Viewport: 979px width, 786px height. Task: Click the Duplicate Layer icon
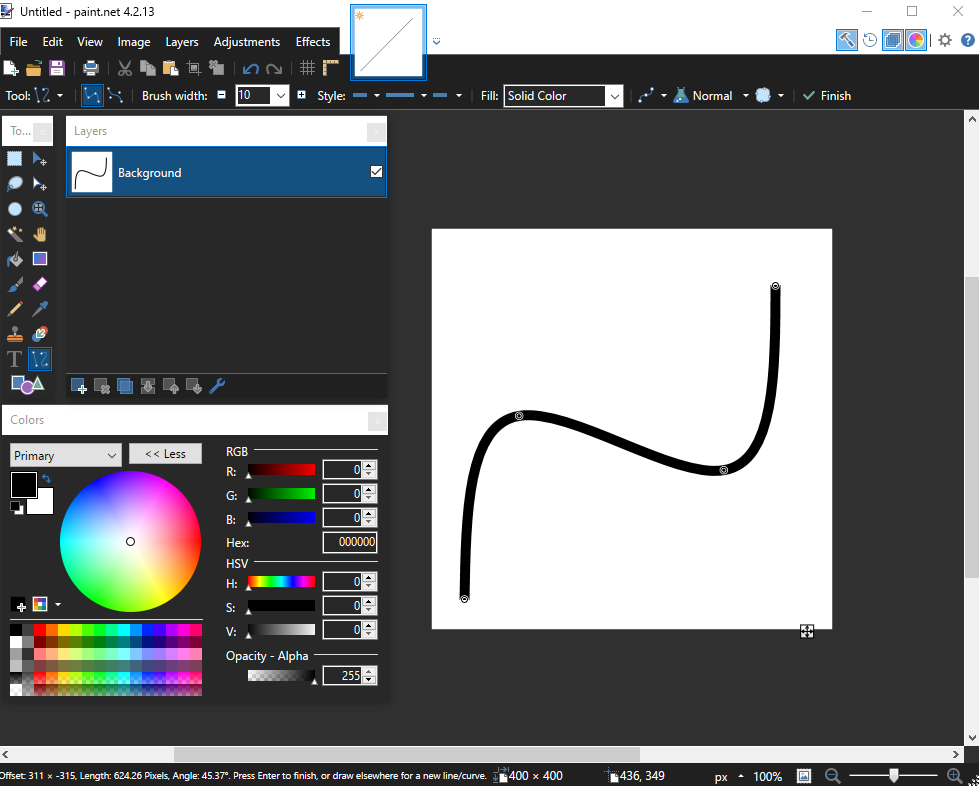pos(125,386)
